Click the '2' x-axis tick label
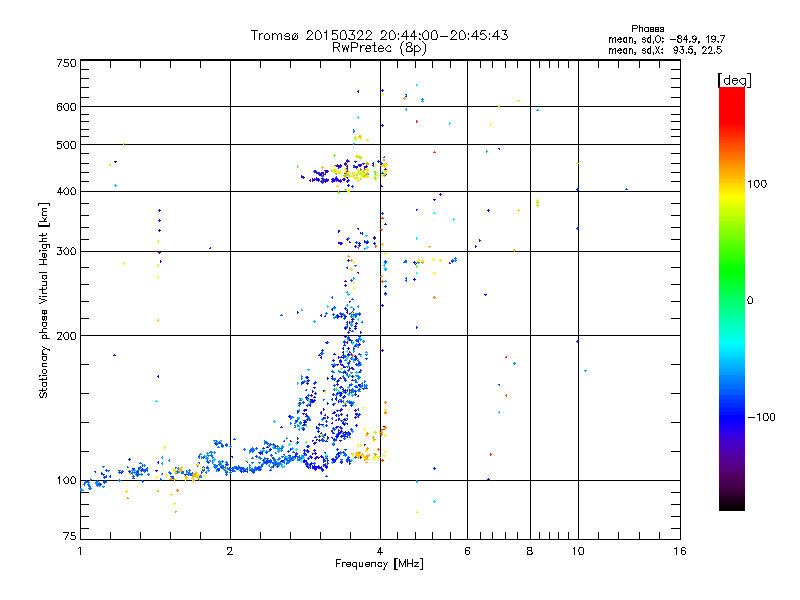 [230, 551]
